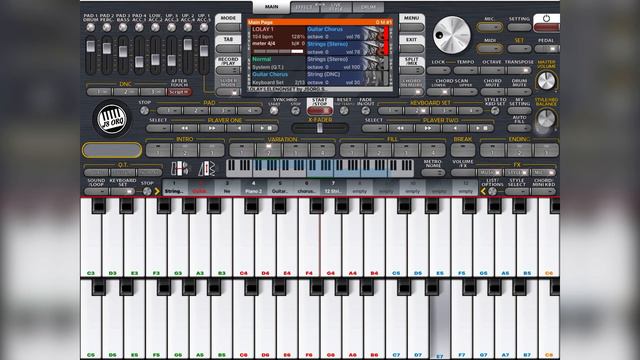
Task: Click the Style to KBD Set knob
Action: pyautogui.click(x=495, y=111)
